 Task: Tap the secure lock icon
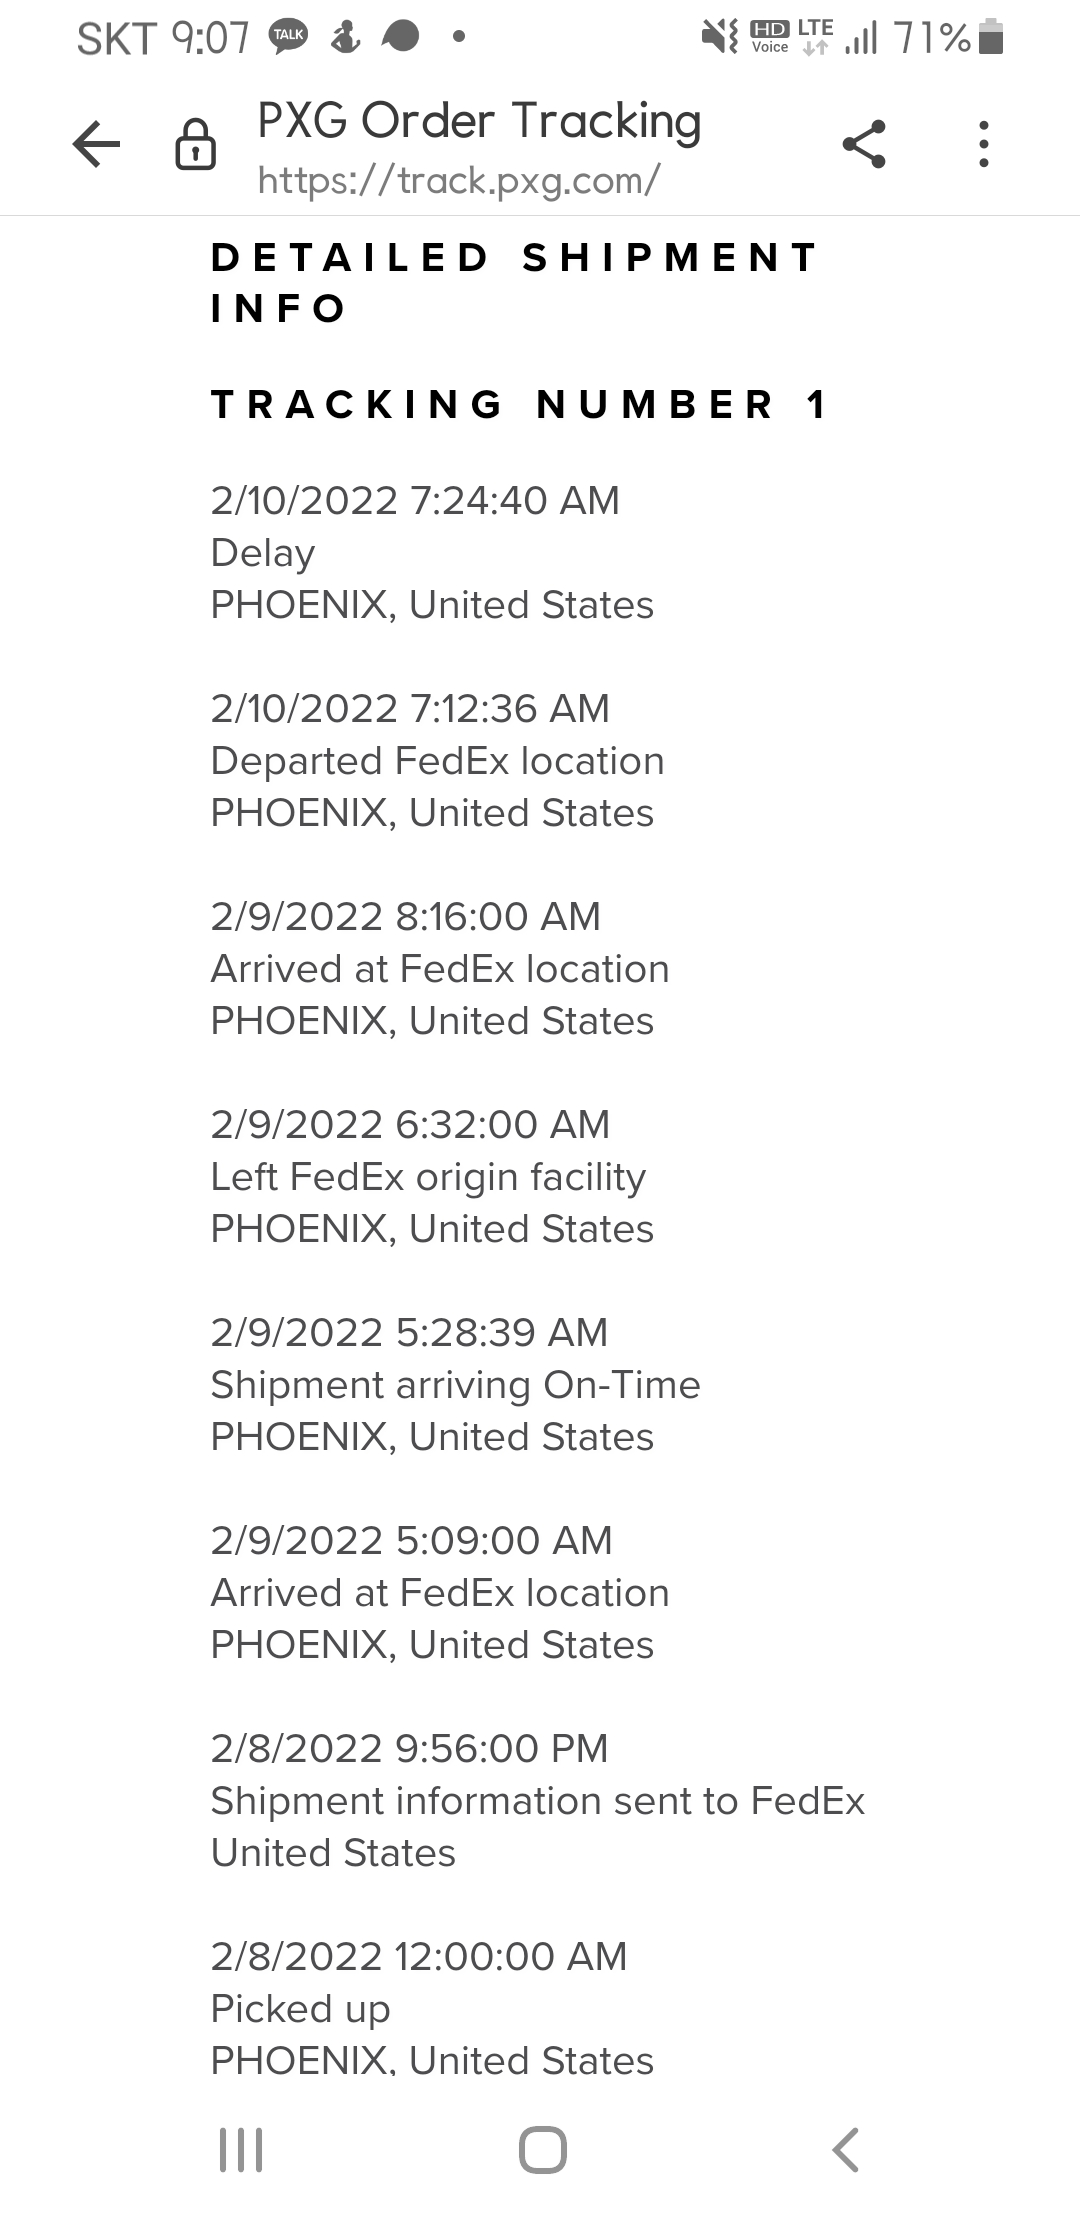[x=195, y=145]
